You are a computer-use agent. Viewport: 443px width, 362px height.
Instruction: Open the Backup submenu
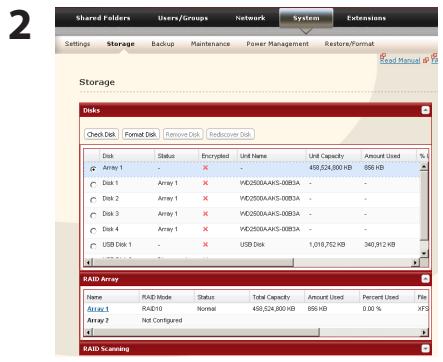pos(163,44)
